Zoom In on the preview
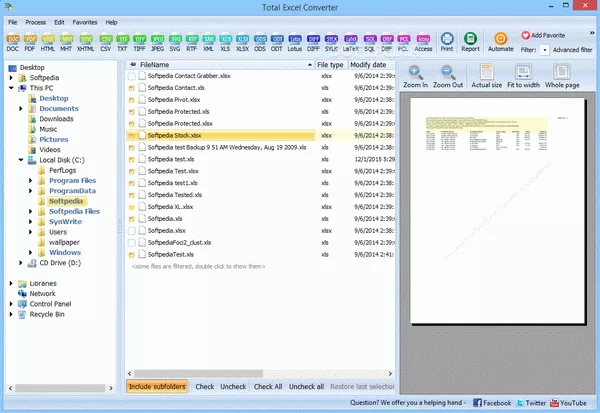 tap(416, 76)
